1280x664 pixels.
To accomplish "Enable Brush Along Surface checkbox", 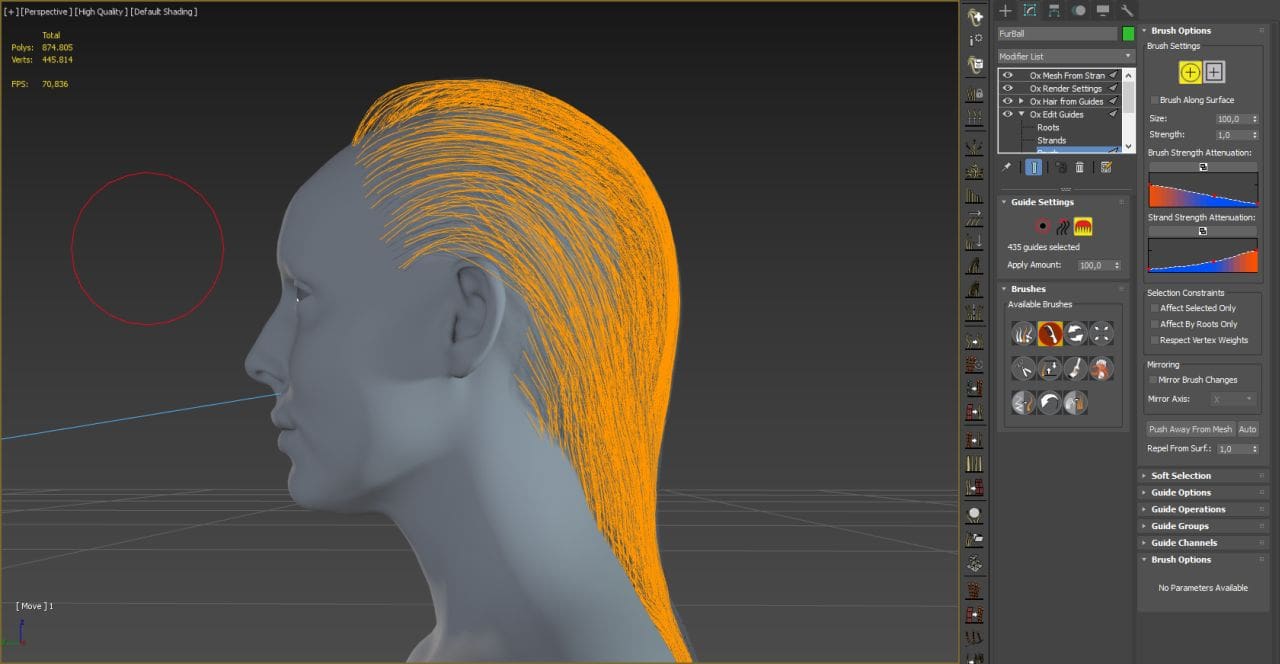I will (1154, 100).
